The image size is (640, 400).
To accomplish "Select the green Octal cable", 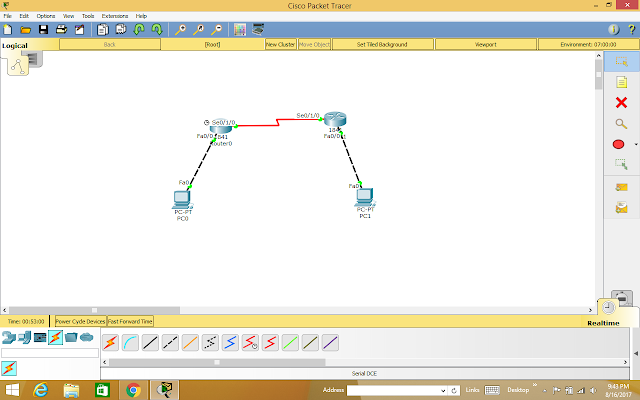I will [290, 342].
